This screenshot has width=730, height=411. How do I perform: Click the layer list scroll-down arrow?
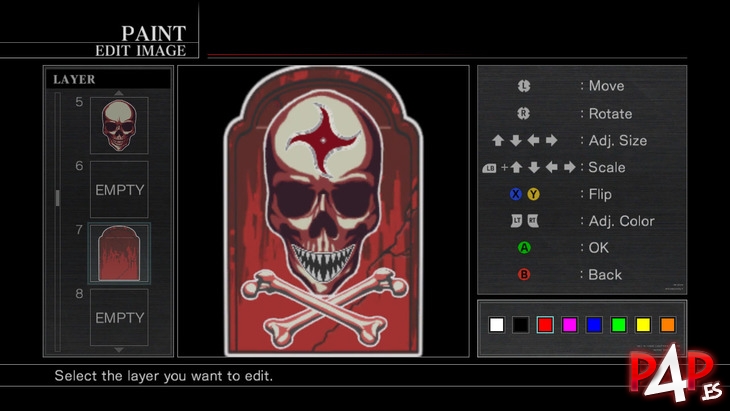119,350
